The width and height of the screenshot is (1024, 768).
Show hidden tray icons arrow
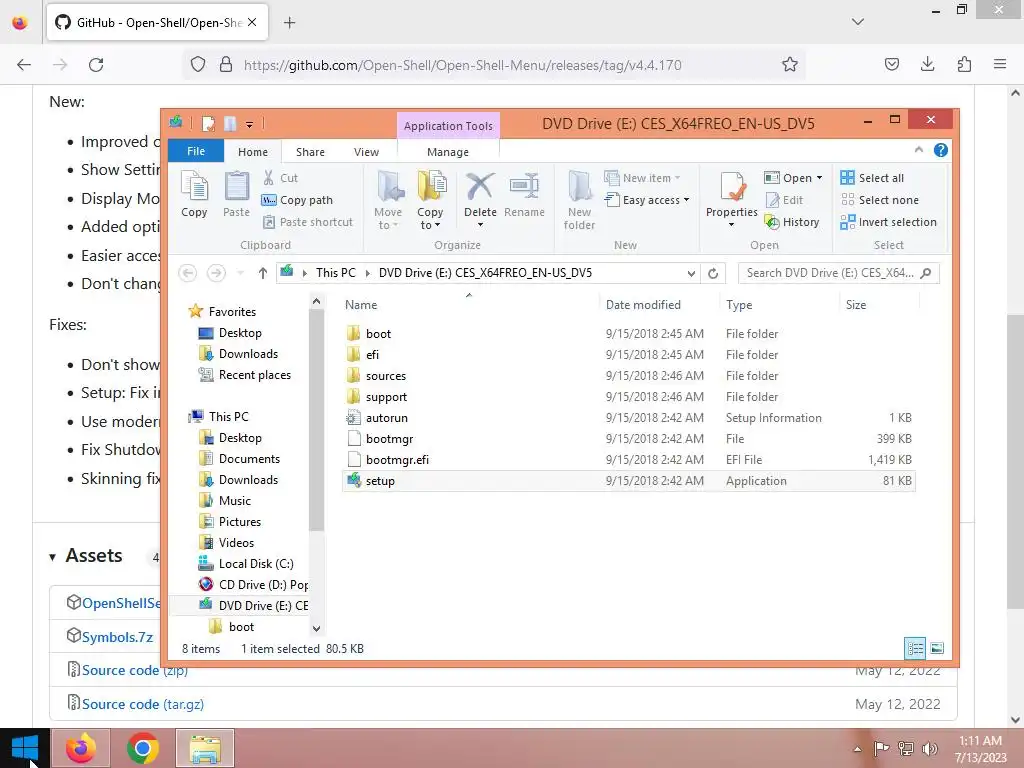coord(857,749)
